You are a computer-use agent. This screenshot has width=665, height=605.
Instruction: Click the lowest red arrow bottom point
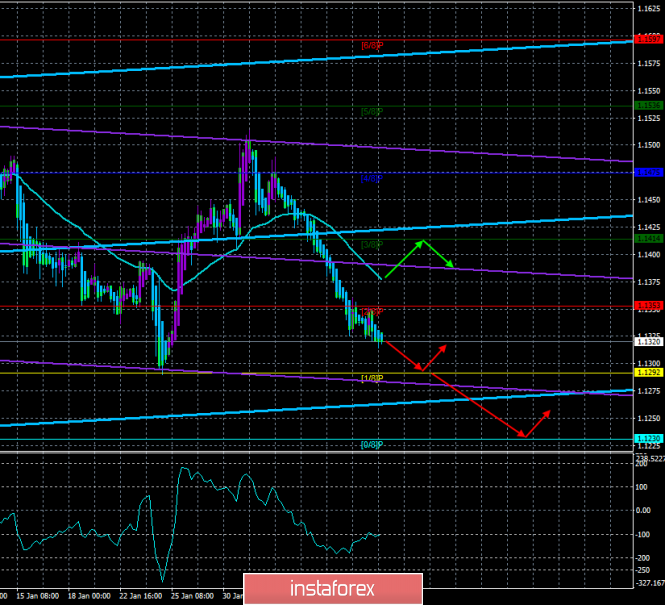(523, 436)
